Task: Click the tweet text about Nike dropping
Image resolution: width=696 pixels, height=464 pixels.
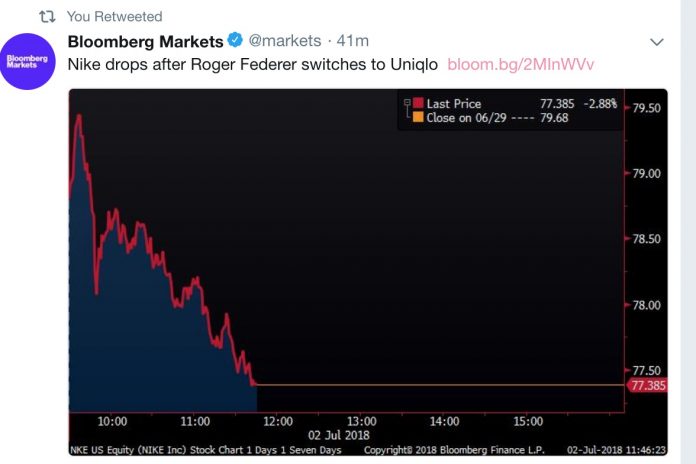Action: pos(253,64)
